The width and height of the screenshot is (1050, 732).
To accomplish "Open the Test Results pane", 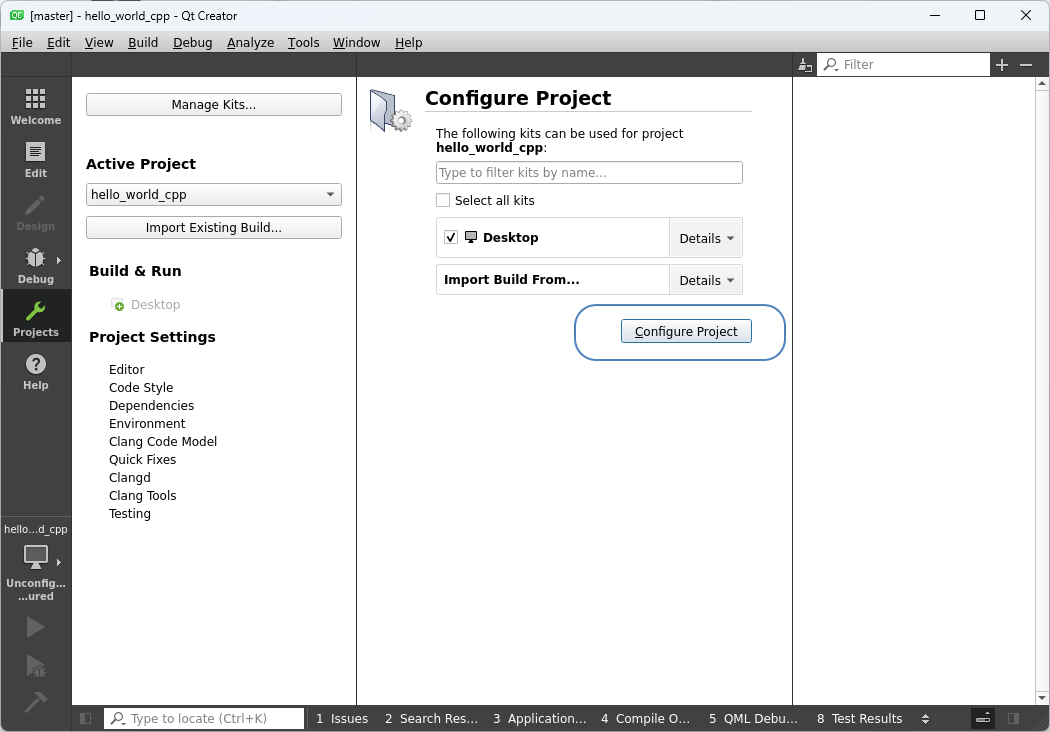I will tap(859, 719).
